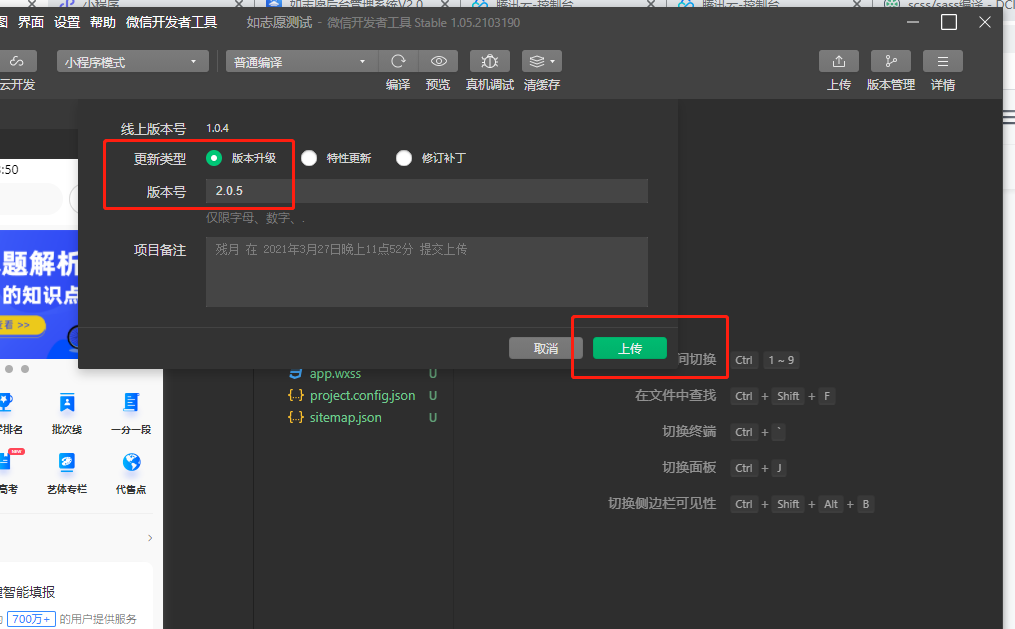Viewport: 1015px width, 629px height.
Task: Expand the 清缓存 dropdown arrow
Action: [553, 61]
